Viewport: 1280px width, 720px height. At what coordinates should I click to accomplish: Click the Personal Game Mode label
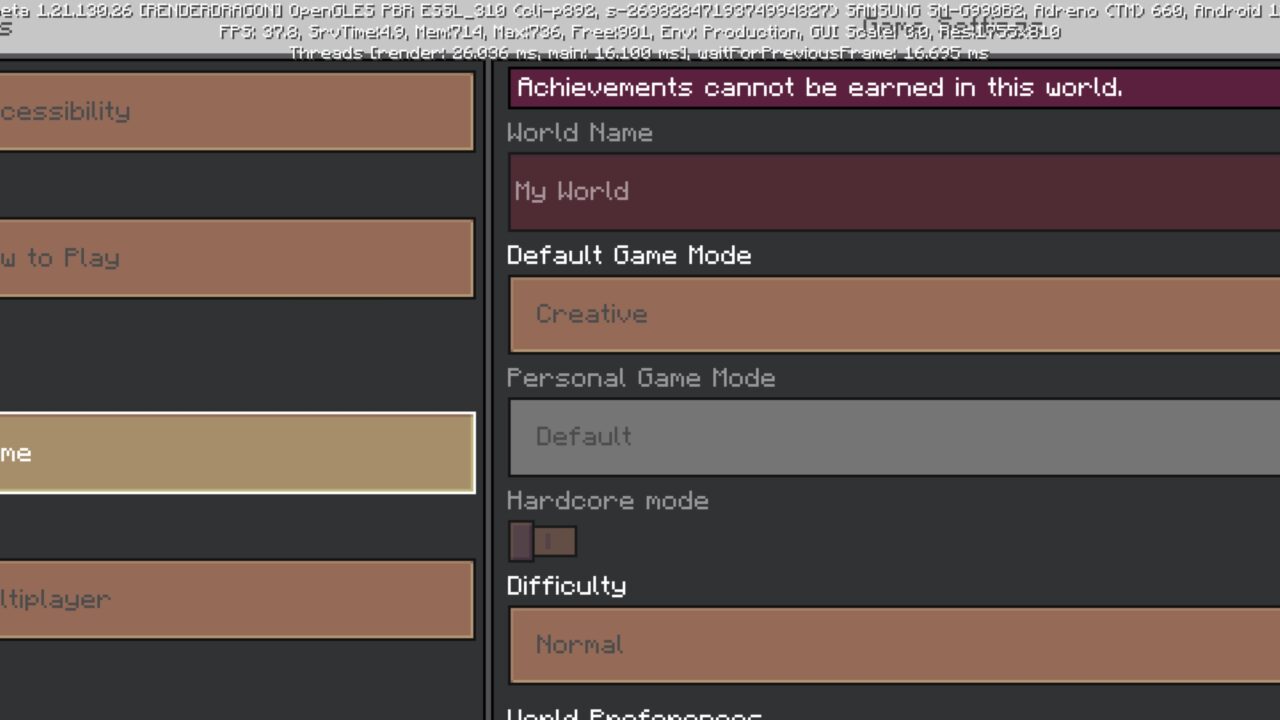point(641,378)
